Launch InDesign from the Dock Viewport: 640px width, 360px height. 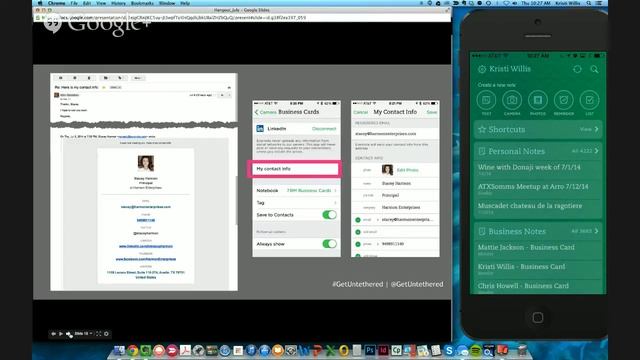pos(383,350)
